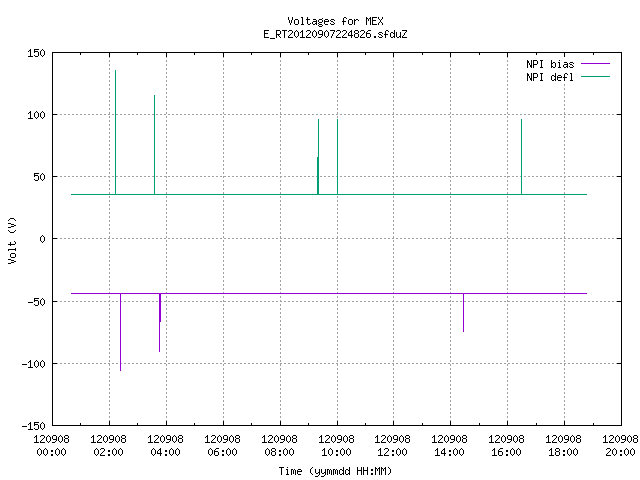Screen dimensions: 640x480
Task: Click the x-axis tick label 16:00
Action: [507, 452]
